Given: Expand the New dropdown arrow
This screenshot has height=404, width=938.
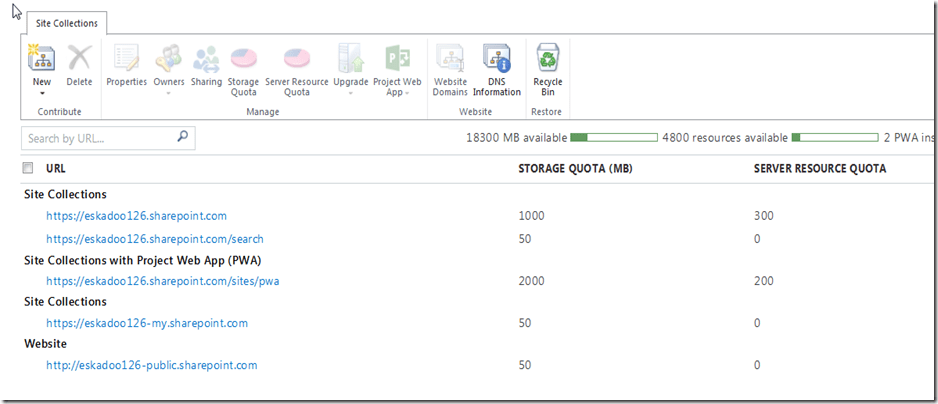Looking at the screenshot, I should [x=42, y=93].
